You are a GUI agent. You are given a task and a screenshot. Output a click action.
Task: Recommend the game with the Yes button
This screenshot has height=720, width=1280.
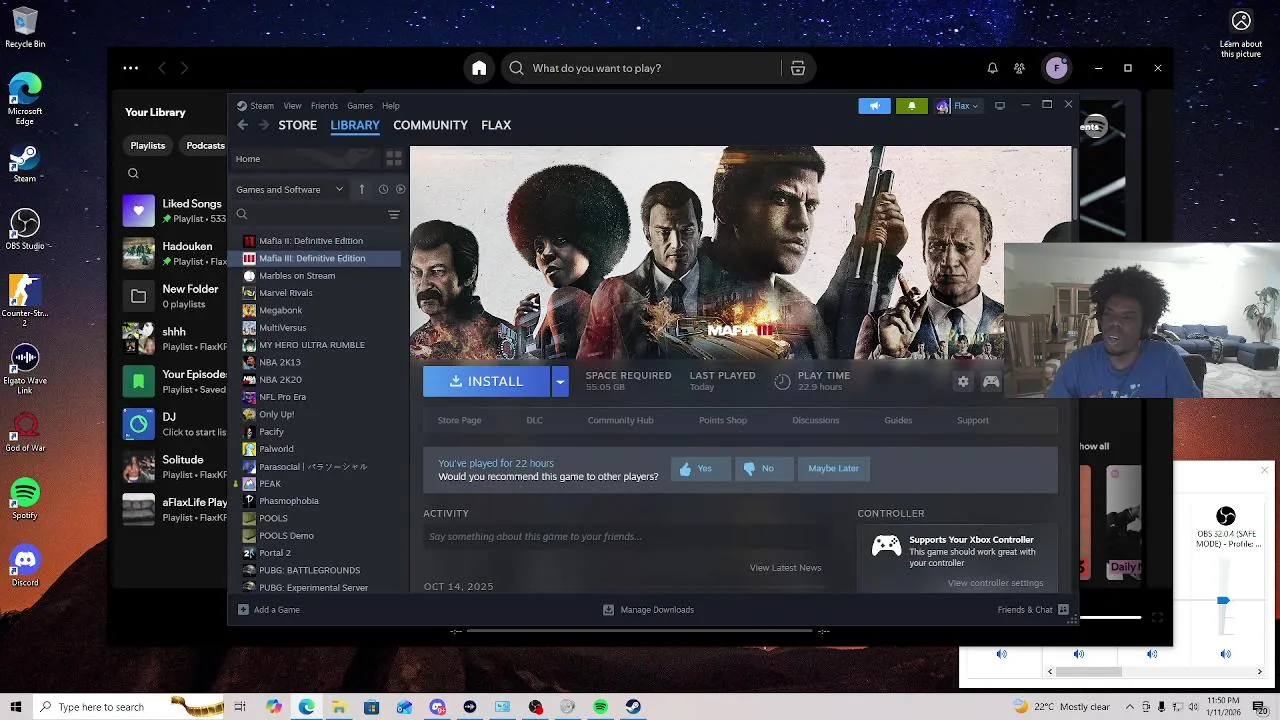(x=700, y=469)
